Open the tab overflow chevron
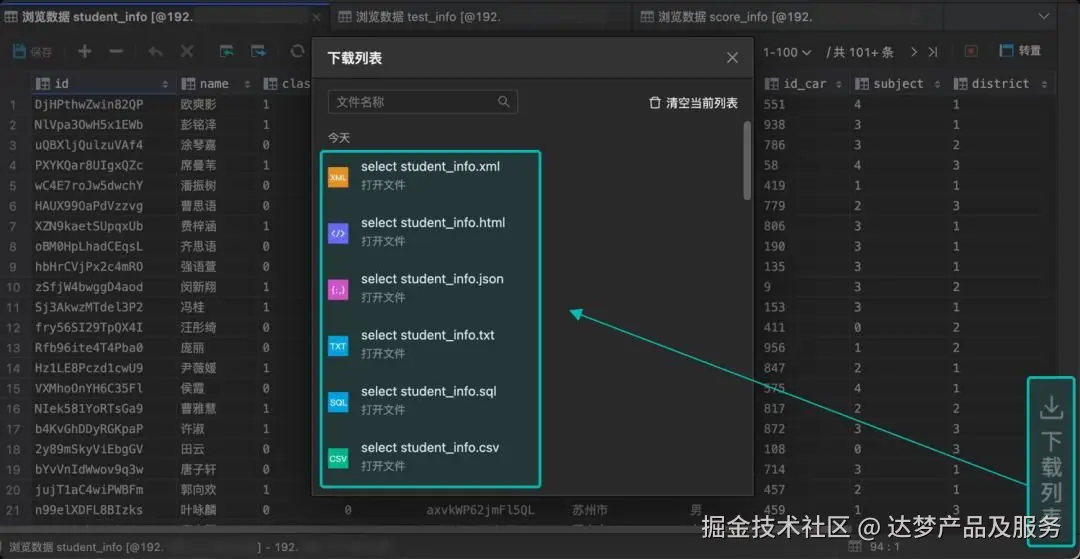This screenshot has width=1080, height=559. (x=1044, y=17)
